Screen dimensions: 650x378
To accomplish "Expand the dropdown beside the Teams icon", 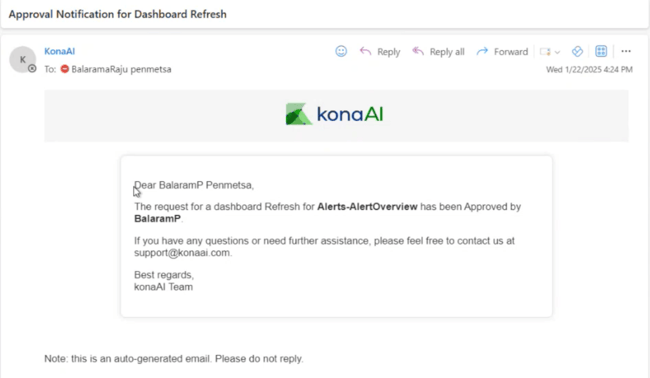I will [557, 52].
